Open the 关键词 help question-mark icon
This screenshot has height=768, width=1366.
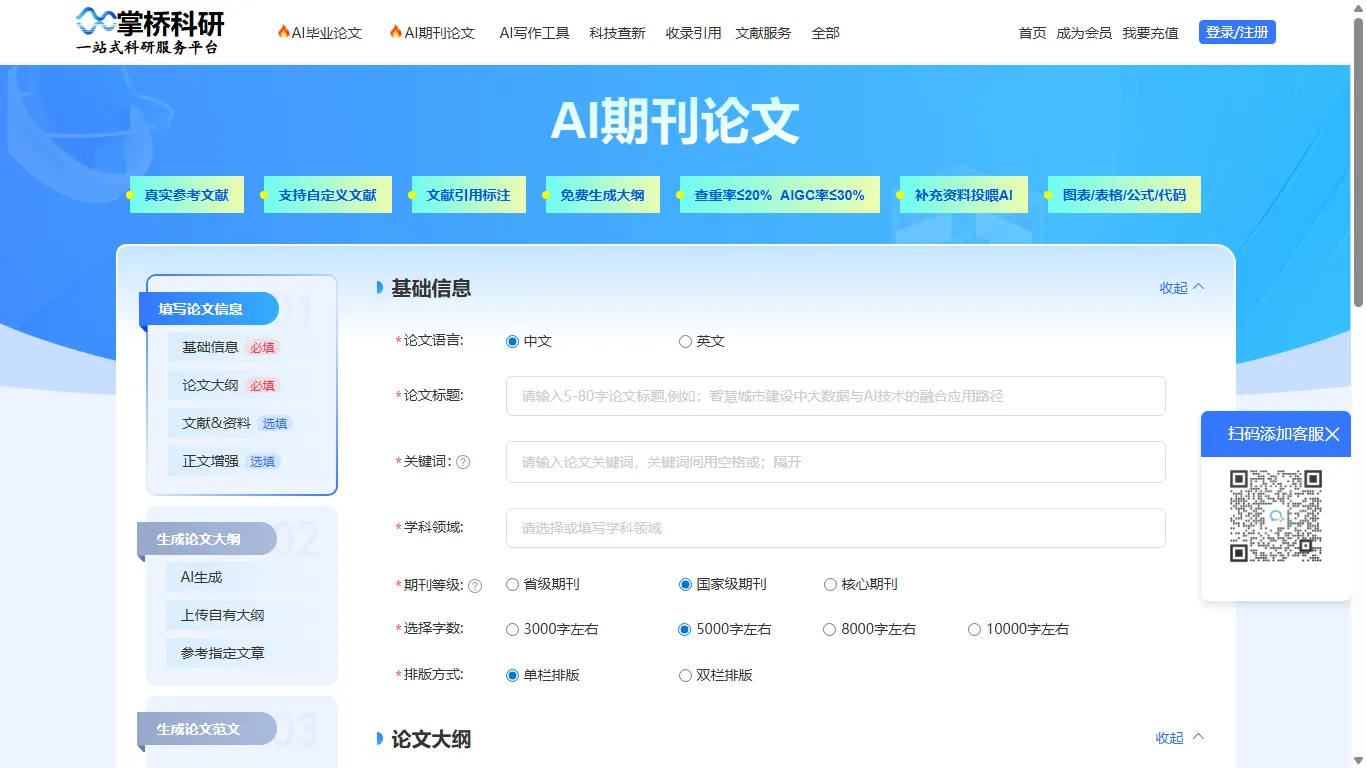pos(463,461)
